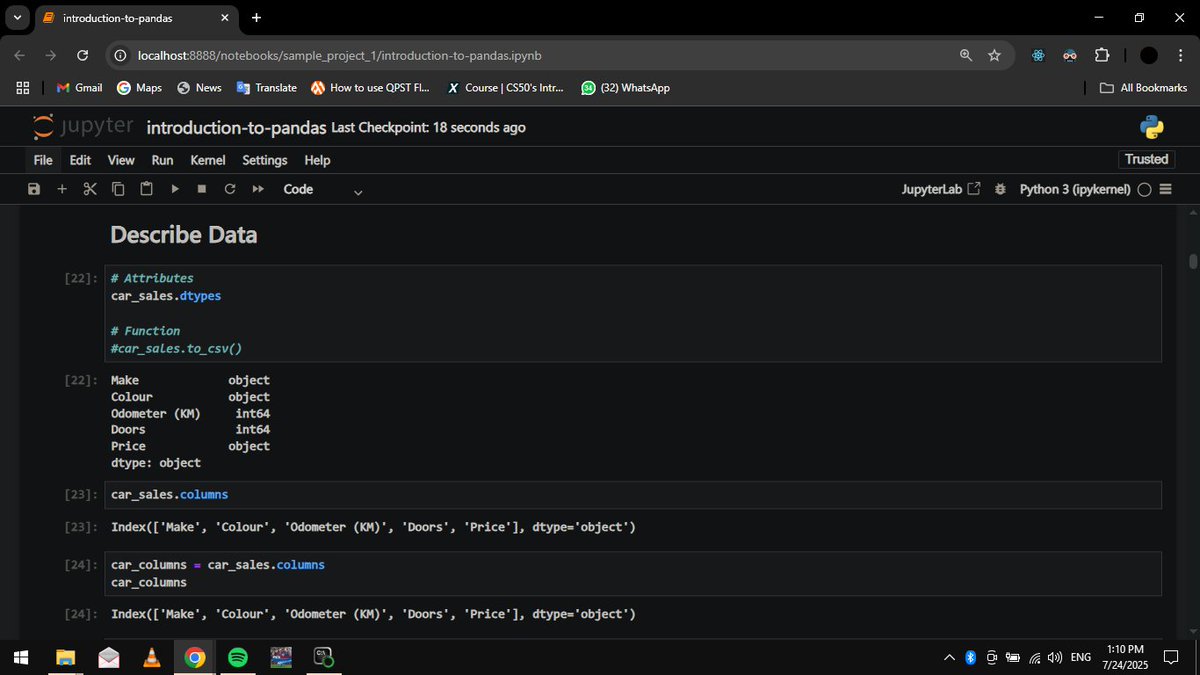Click the 'Odometer (KM)' dtype output row
The width and height of the screenshot is (1200, 675).
click(190, 413)
